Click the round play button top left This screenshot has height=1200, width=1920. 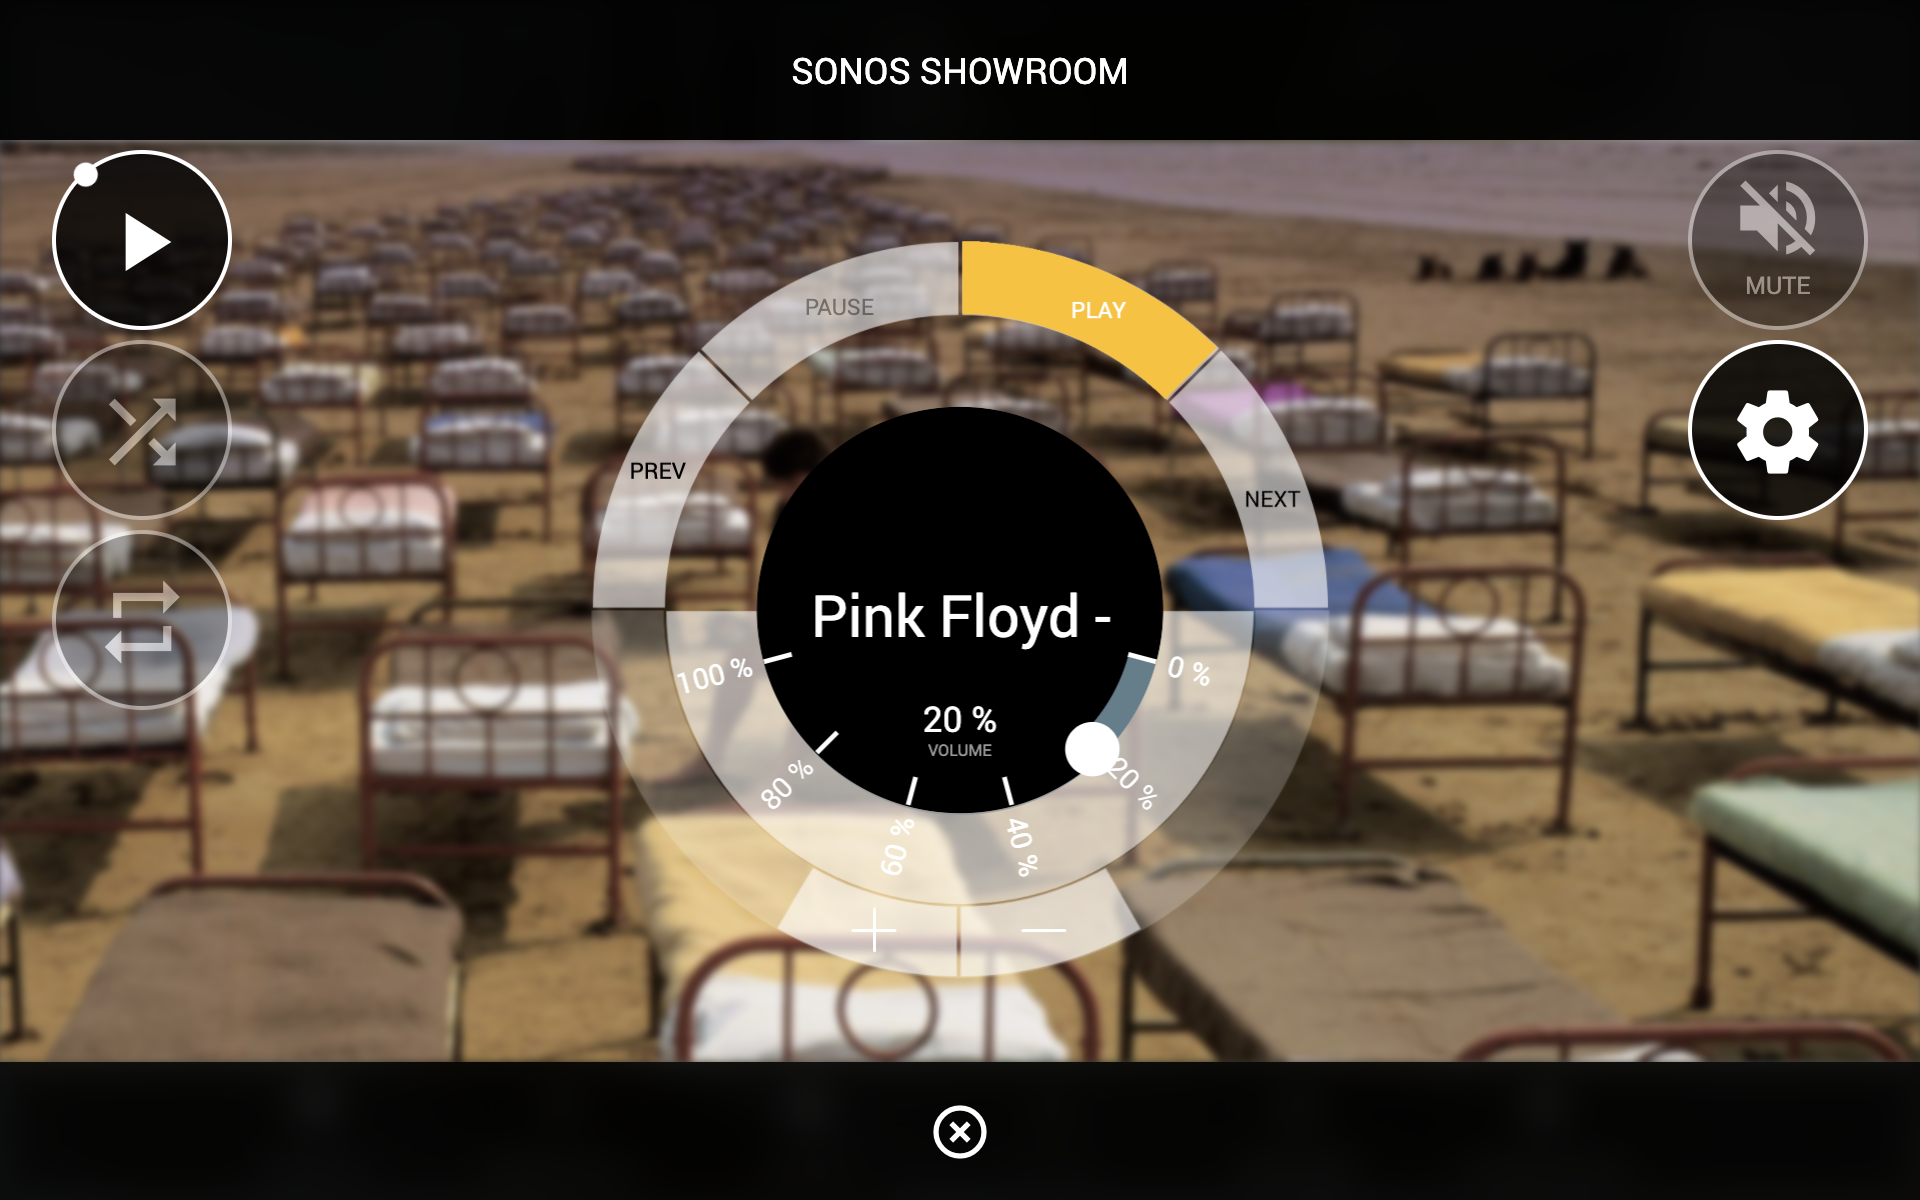pyautogui.click(x=142, y=241)
